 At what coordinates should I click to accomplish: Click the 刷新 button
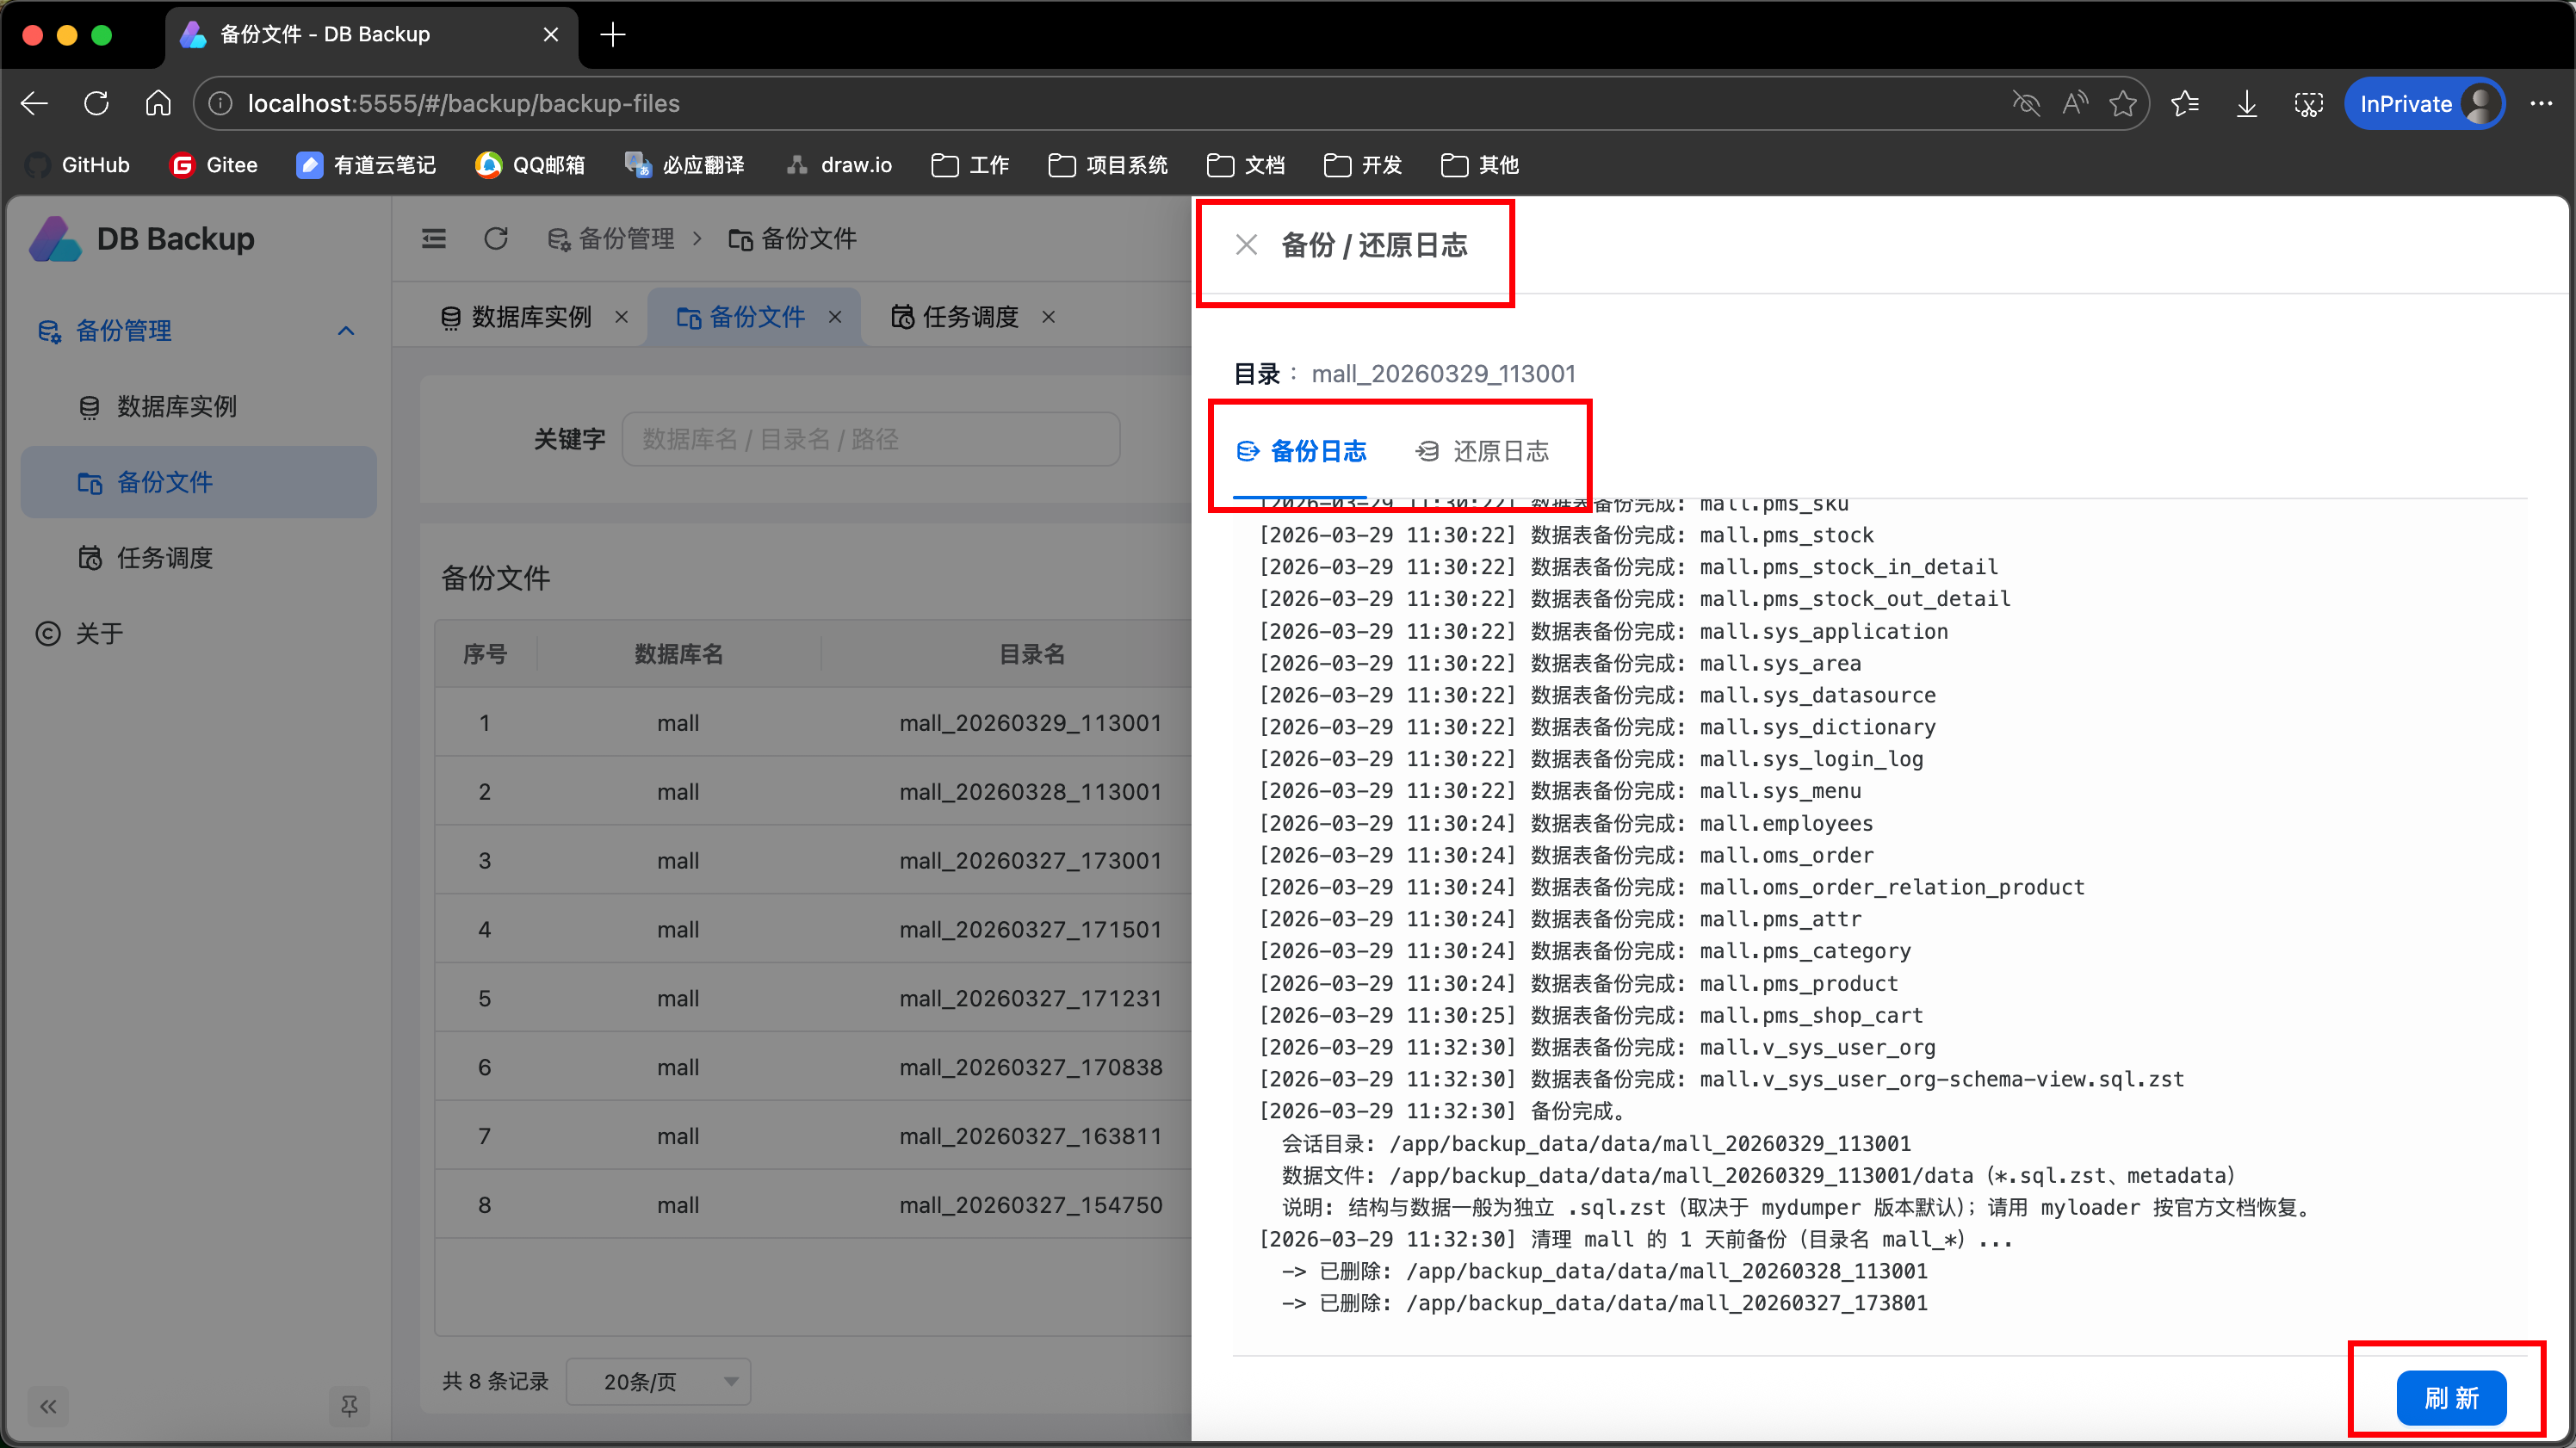tap(2451, 1397)
